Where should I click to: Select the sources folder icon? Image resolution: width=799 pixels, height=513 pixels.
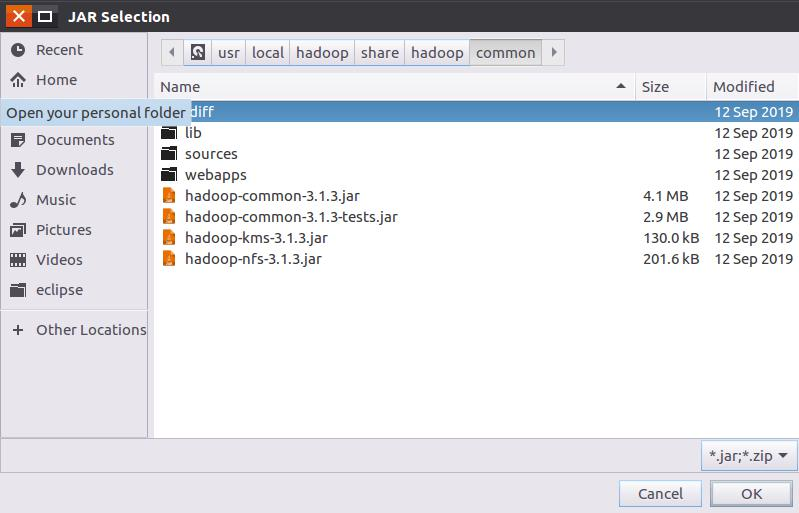(169, 154)
